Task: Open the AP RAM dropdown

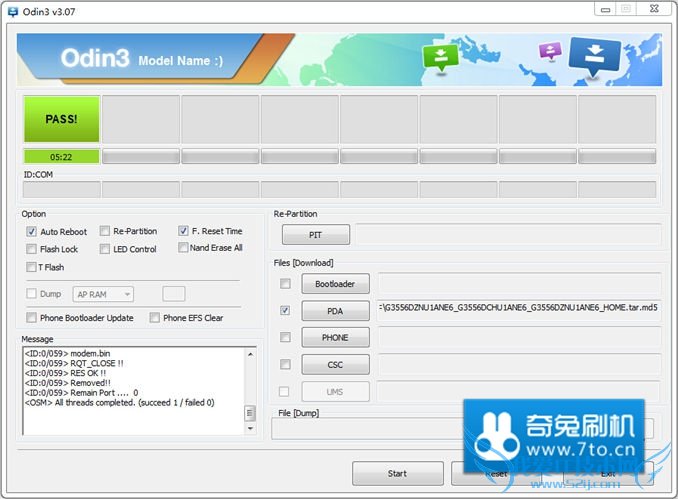Action: click(103, 294)
